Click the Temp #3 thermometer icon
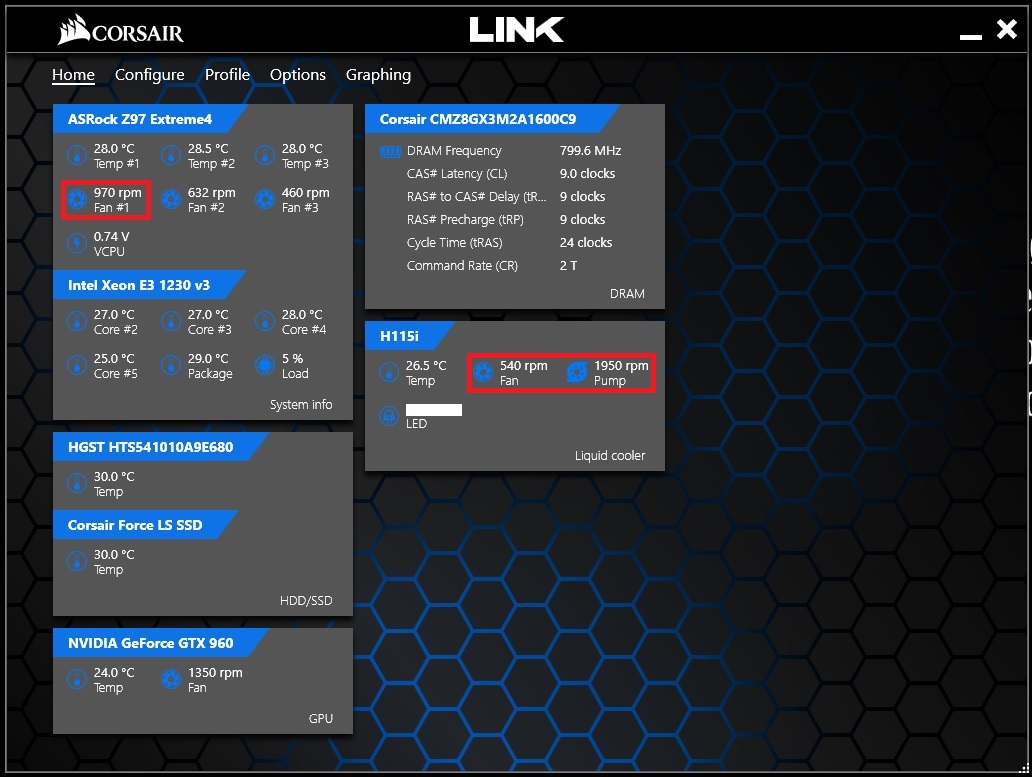1032x777 pixels. 265,155
